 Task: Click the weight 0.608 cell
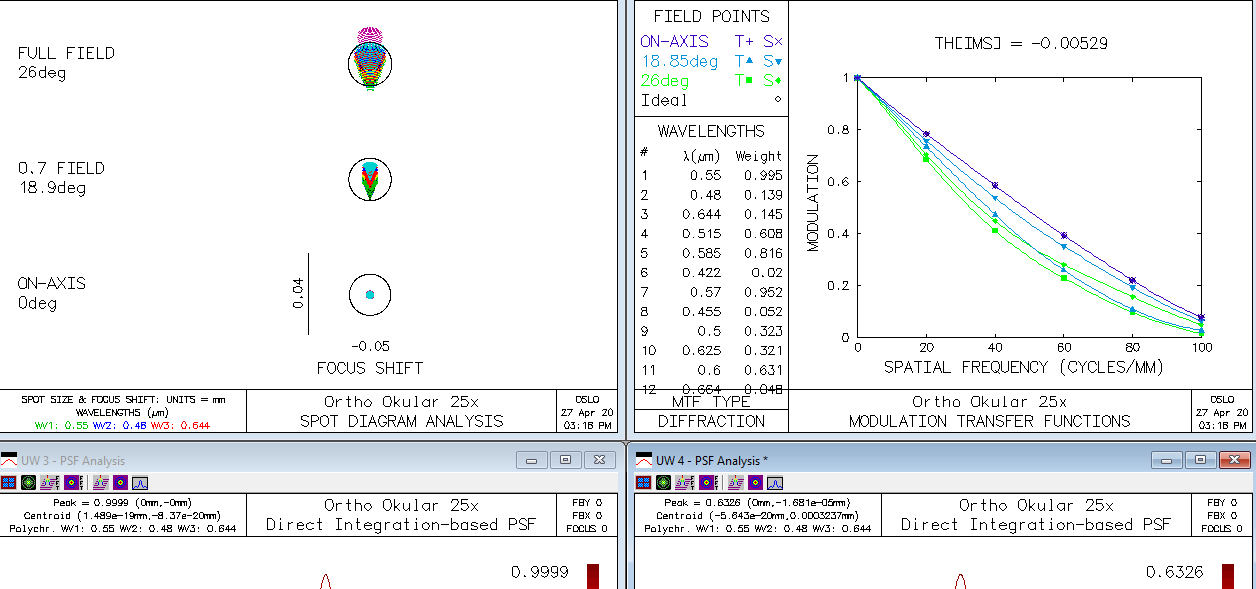point(763,234)
